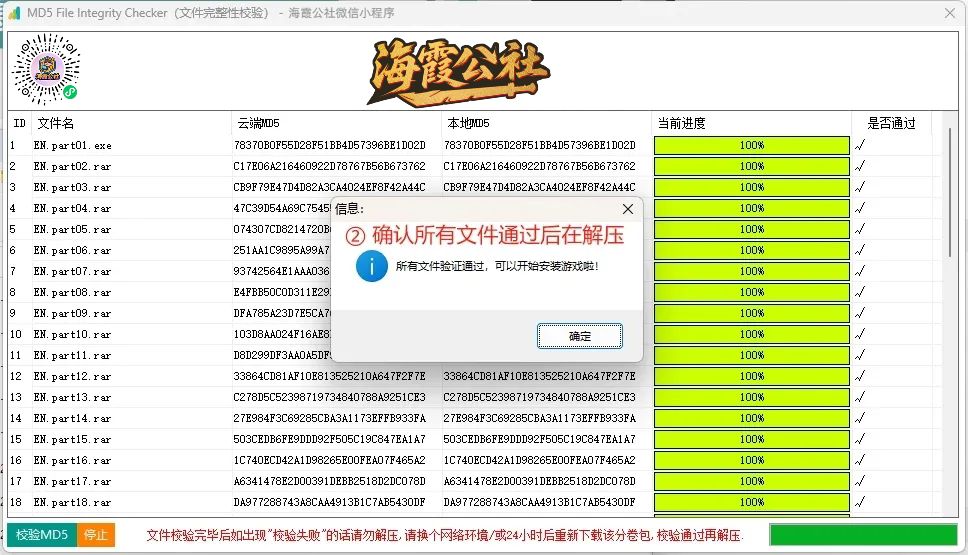
Task: Select file EN.part14.rar
Action: (73, 419)
